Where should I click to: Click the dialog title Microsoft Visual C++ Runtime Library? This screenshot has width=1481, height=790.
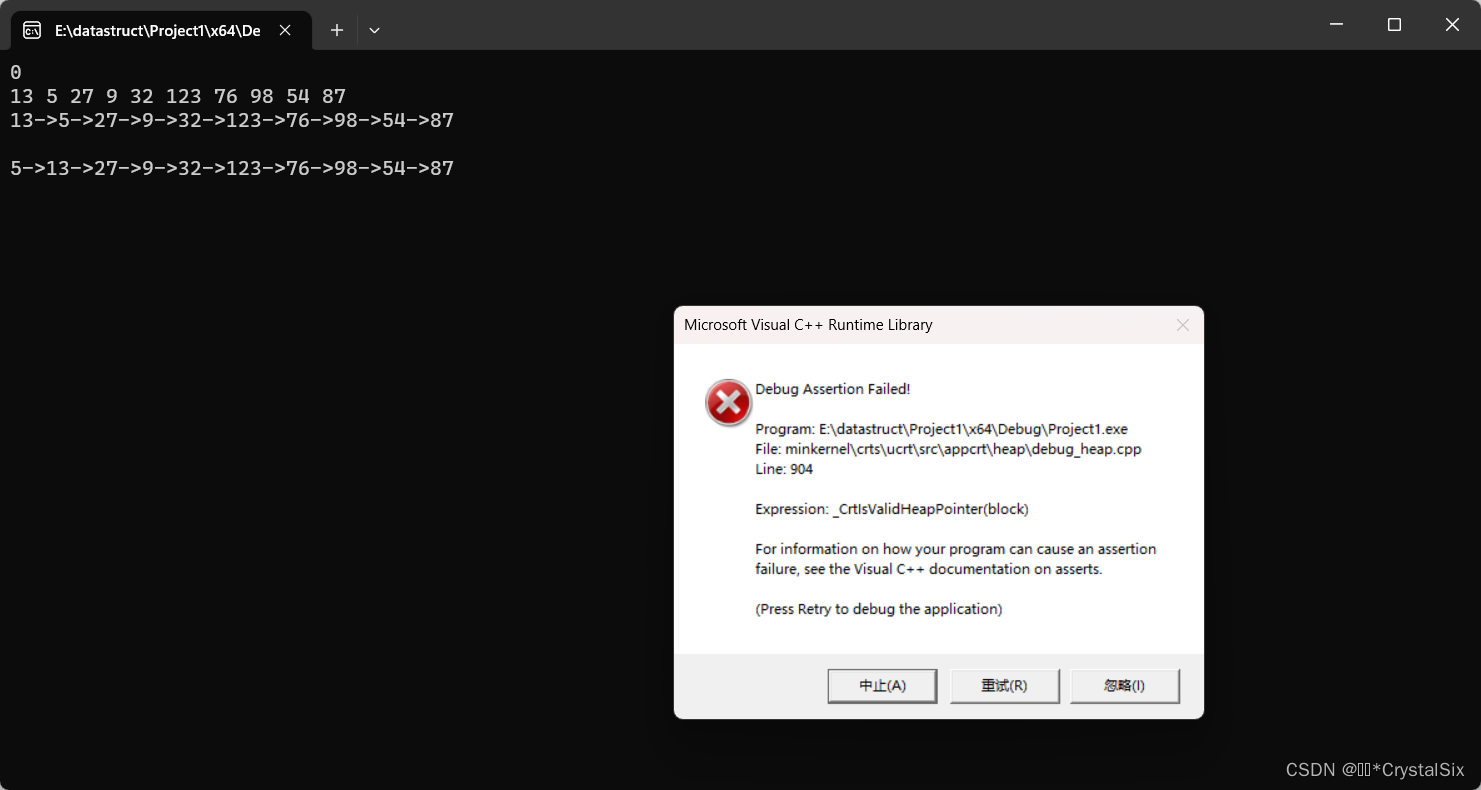pyautogui.click(x=807, y=325)
